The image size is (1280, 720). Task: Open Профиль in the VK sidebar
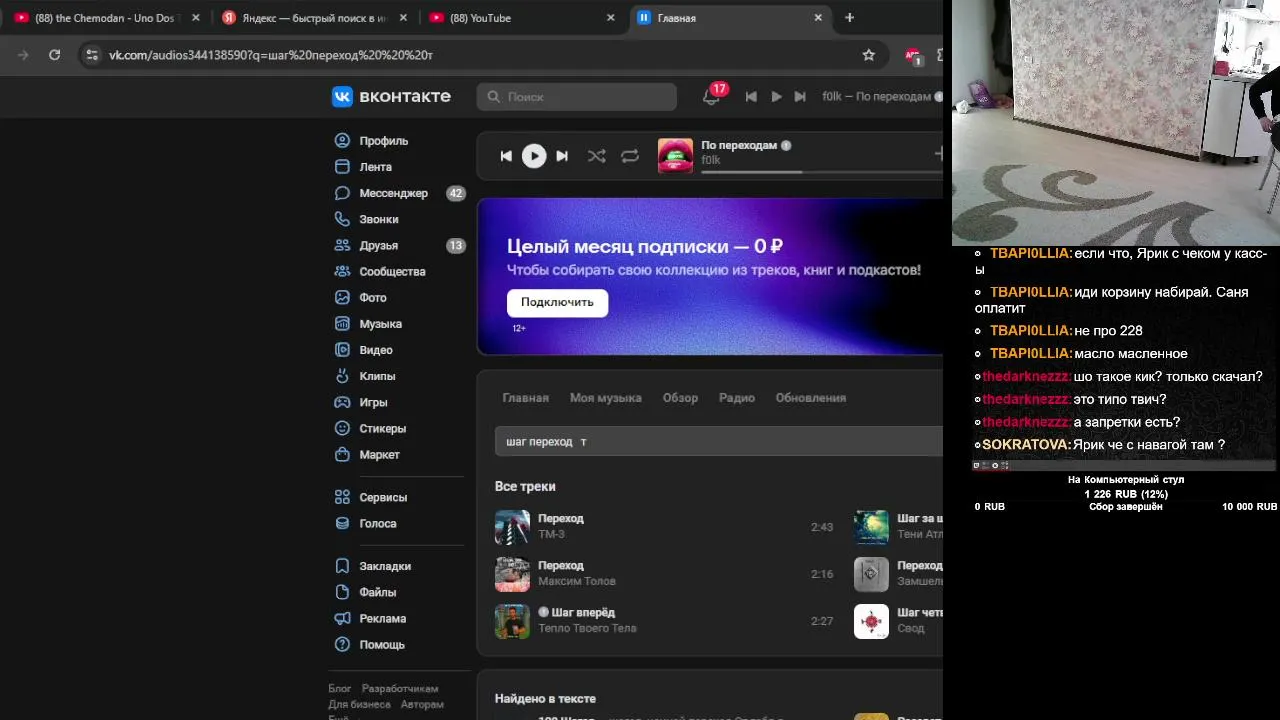tap(371, 141)
